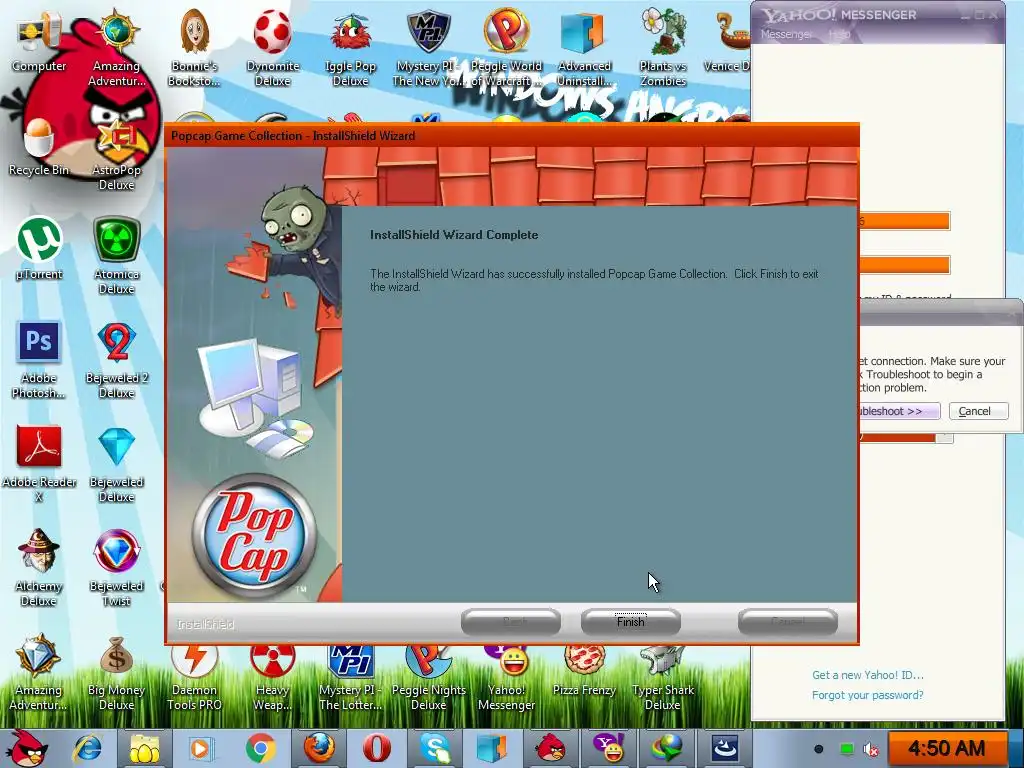Select the Iggle Pop Deluxe desktop icon
This screenshot has width=1024, height=768.
351,49
